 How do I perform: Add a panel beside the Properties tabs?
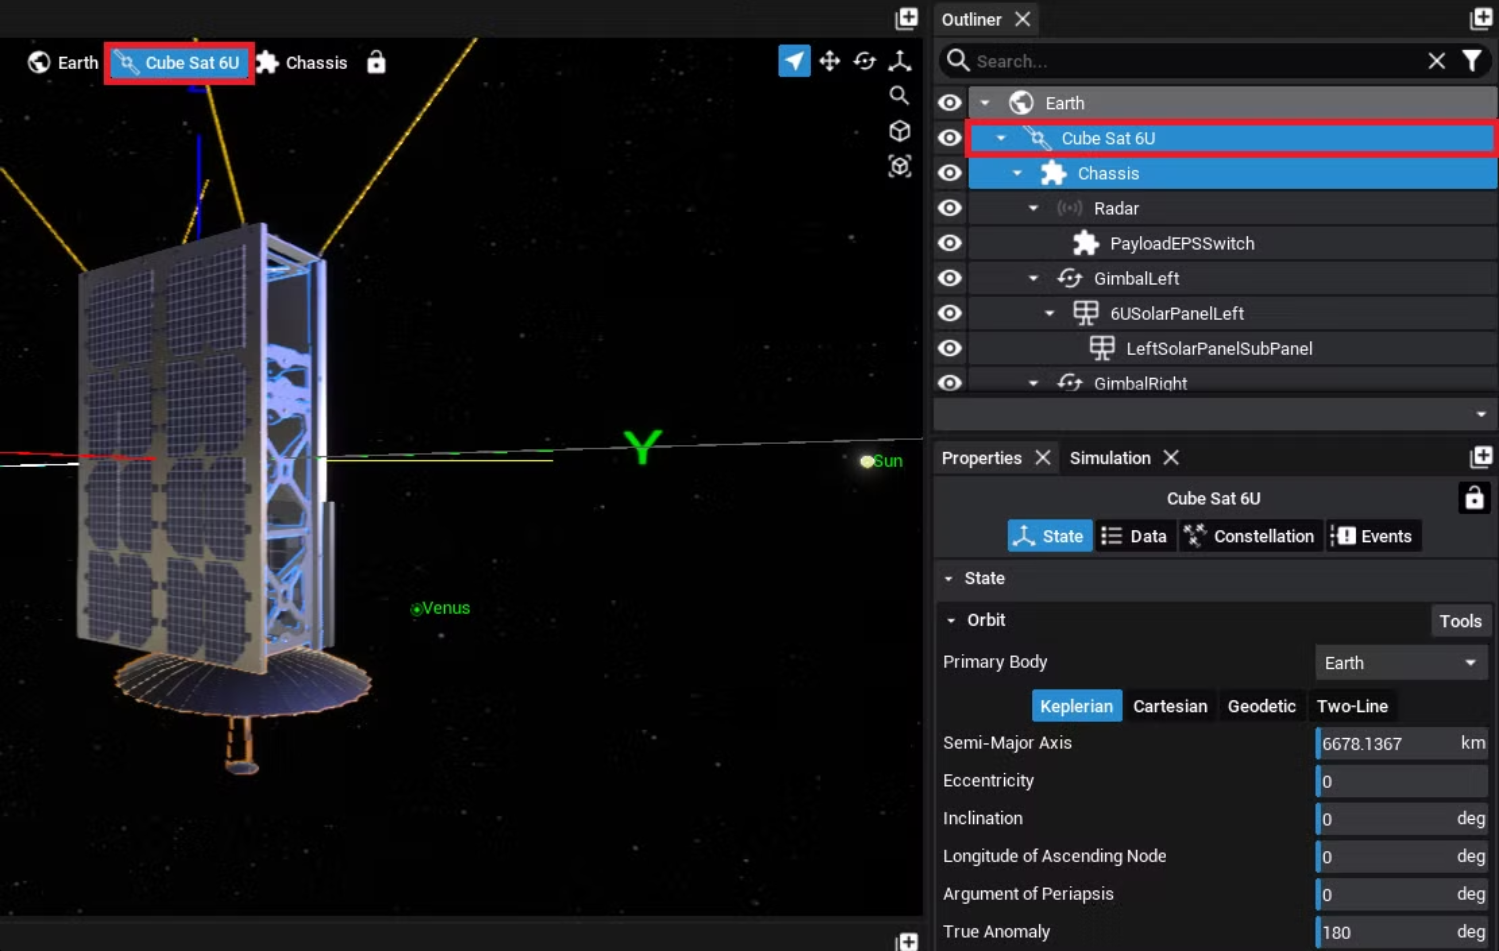tap(1481, 457)
